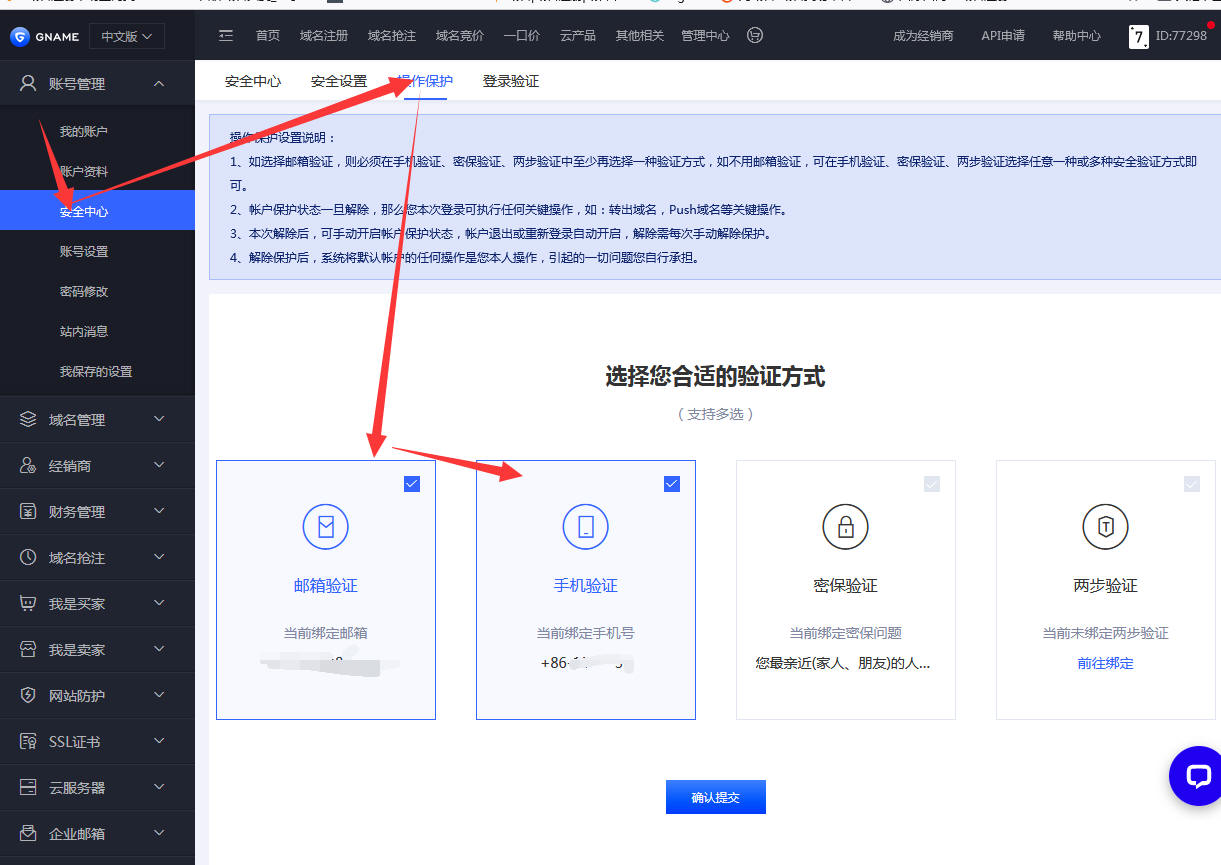Open 我的账户 in the sidebar
Image resolution: width=1221 pixels, height=865 pixels.
(x=84, y=132)
